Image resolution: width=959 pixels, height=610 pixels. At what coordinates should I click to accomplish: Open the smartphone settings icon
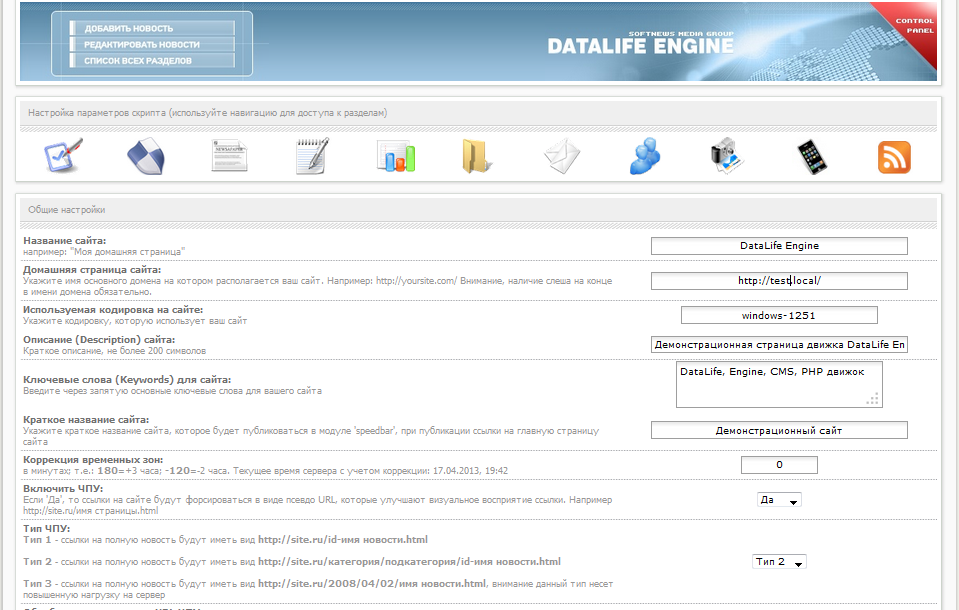coord(812,157)
